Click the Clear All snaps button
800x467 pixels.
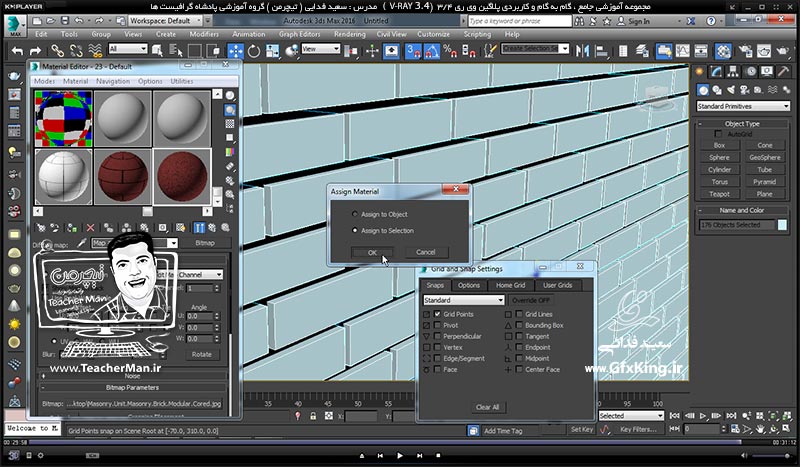[487, 407]
